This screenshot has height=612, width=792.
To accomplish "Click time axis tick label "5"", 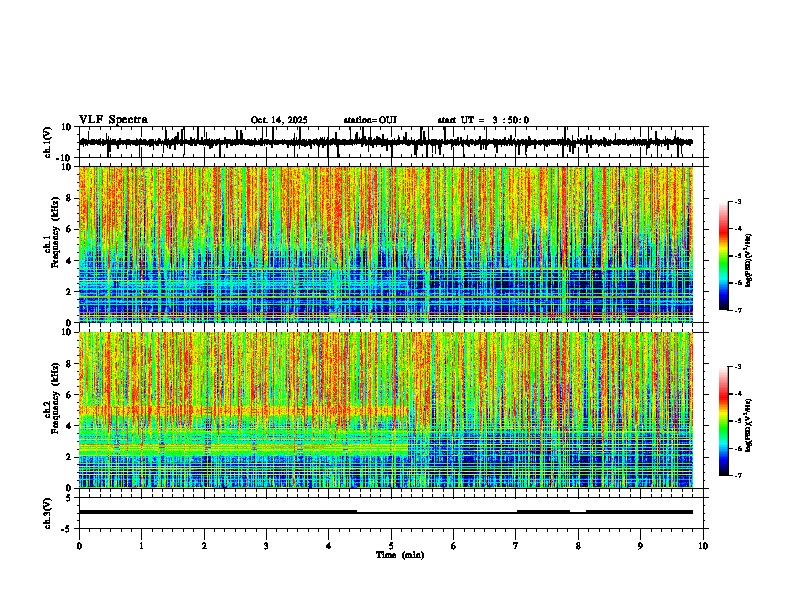I will 391,546.
